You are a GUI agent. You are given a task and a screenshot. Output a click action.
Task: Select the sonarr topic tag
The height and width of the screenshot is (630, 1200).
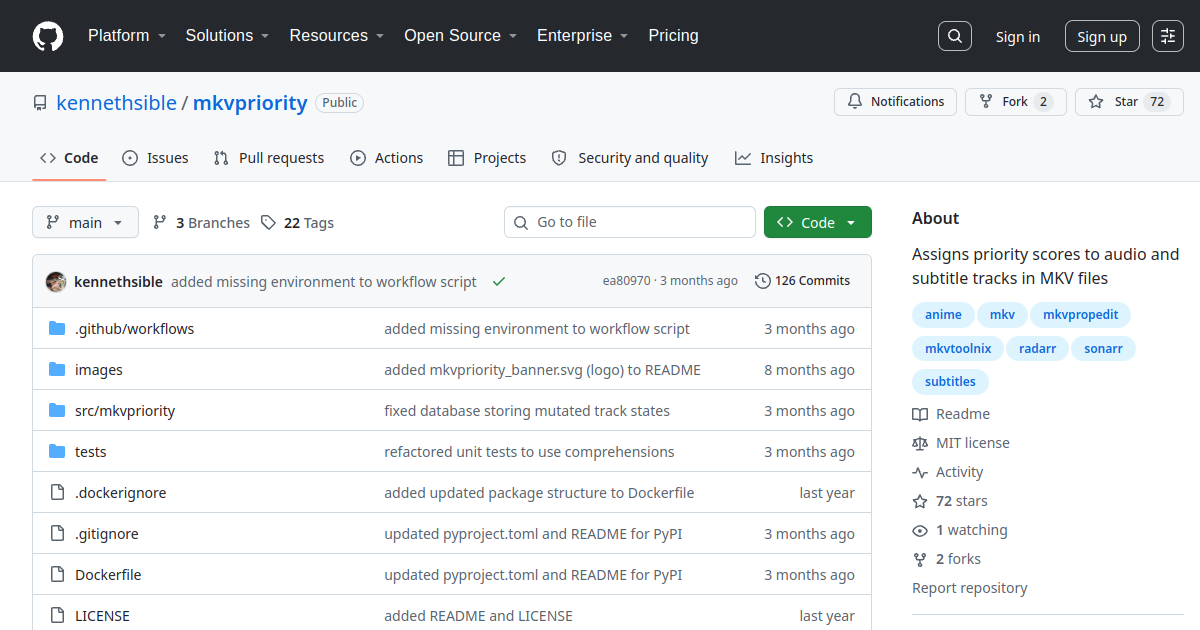1104,349
